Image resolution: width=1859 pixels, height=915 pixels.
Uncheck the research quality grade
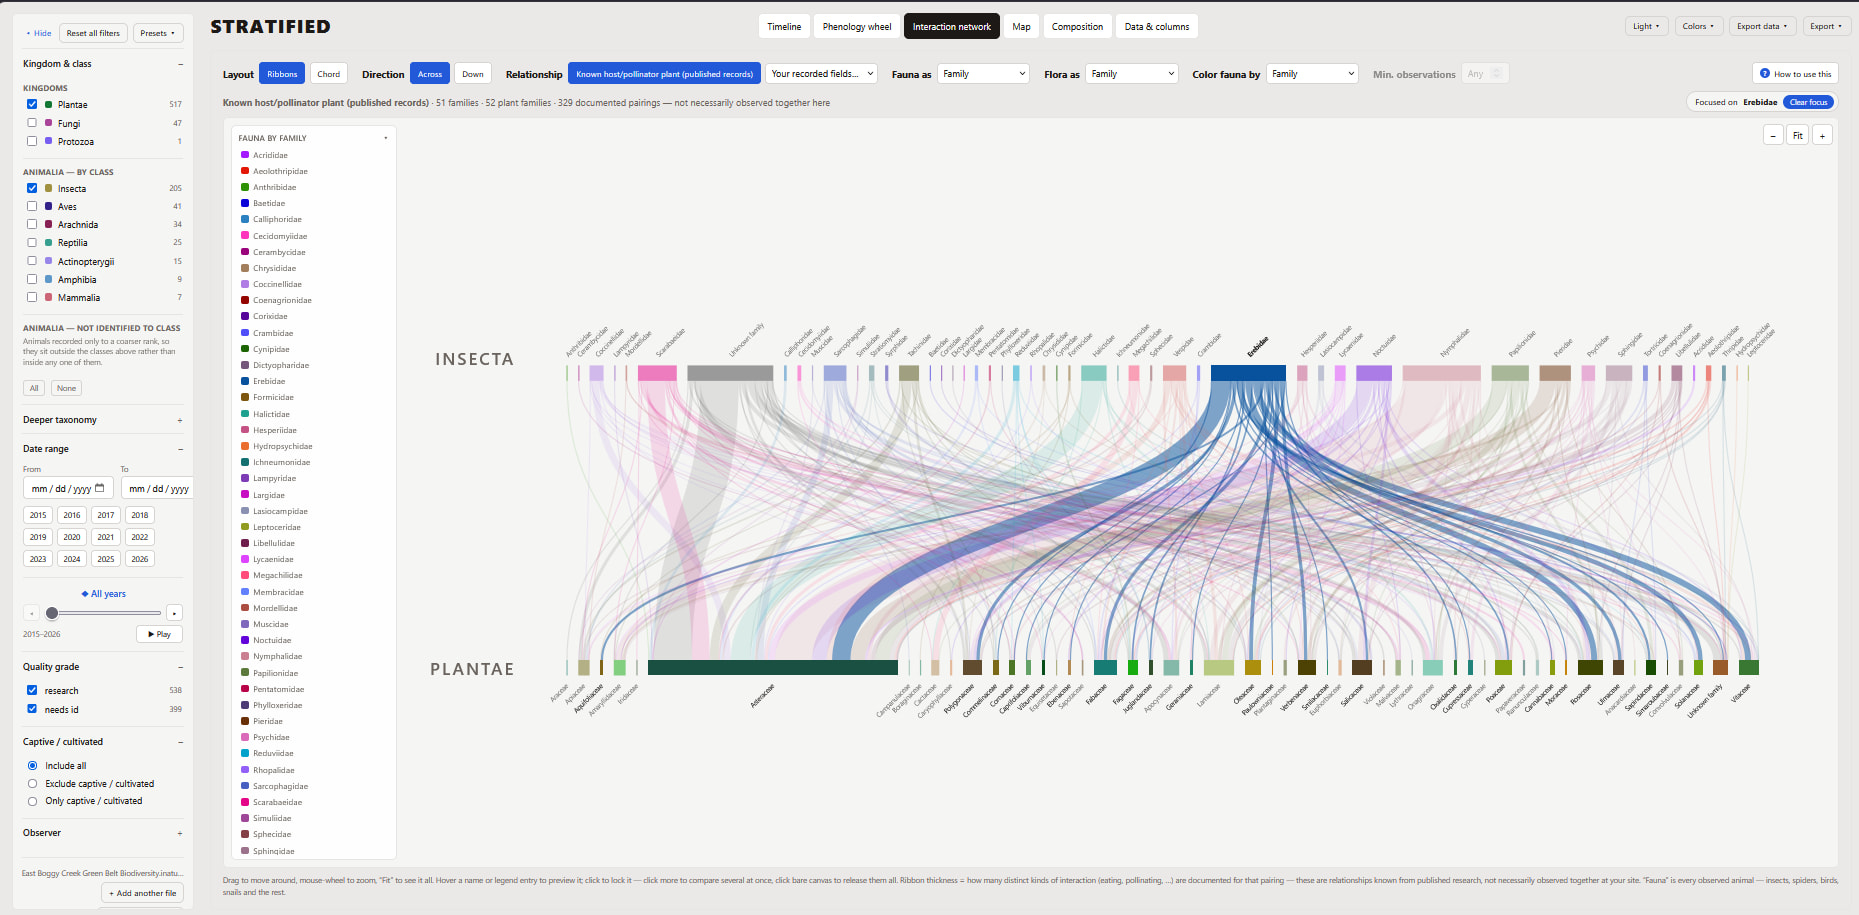32,690
